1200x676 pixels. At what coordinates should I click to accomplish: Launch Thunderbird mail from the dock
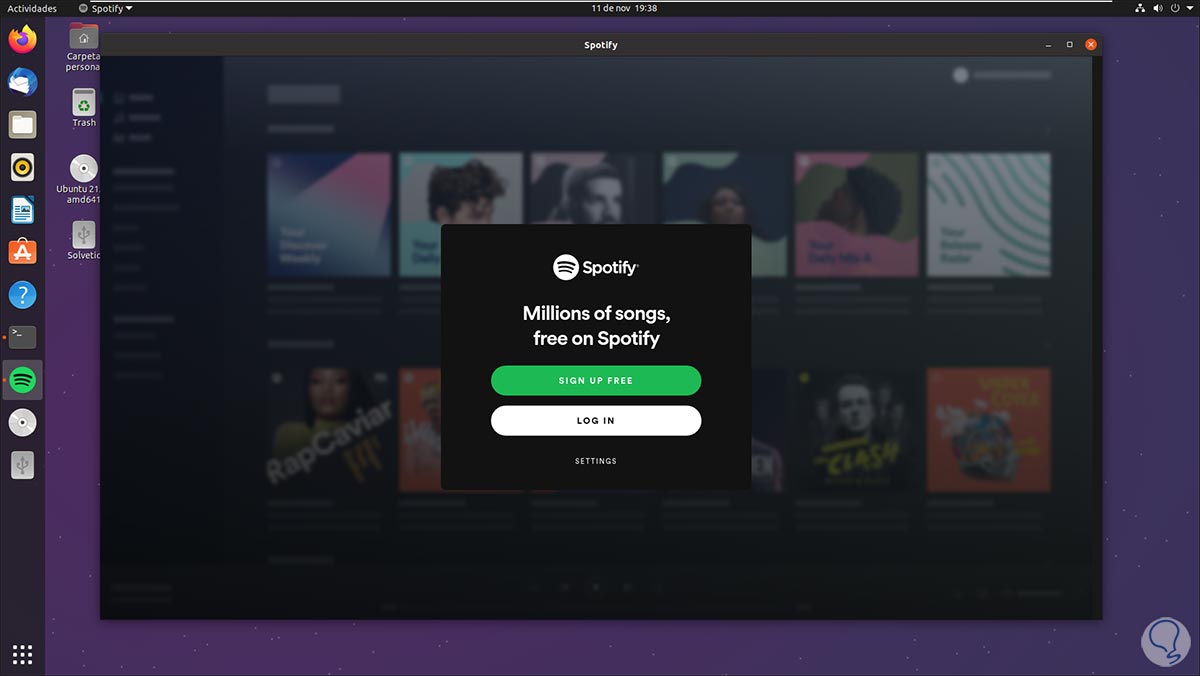tap(22, 82)
